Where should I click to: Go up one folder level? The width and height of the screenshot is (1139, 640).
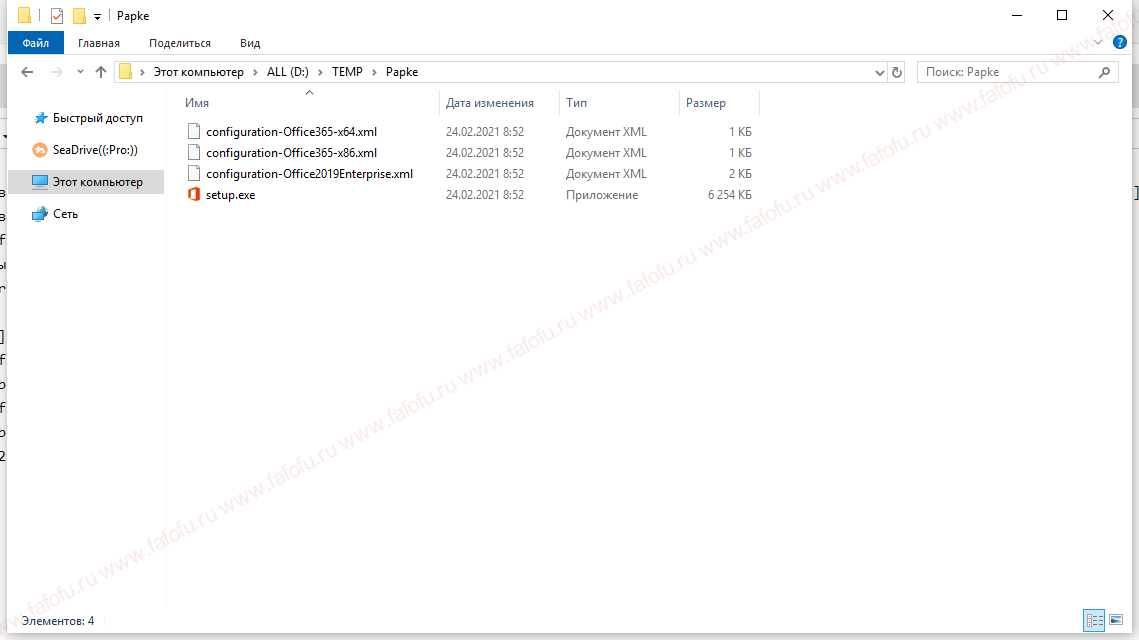(x=101, y=72)
